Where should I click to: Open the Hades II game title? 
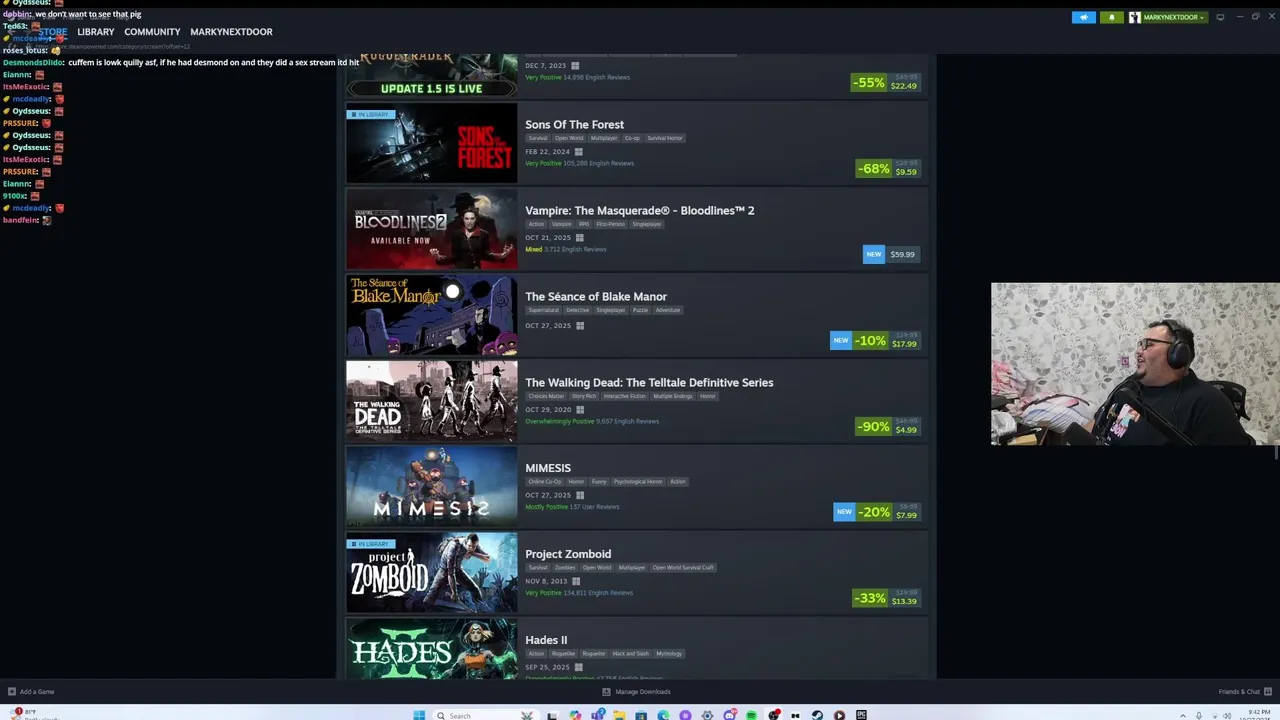pyautogui.click(x=546, y=640)
